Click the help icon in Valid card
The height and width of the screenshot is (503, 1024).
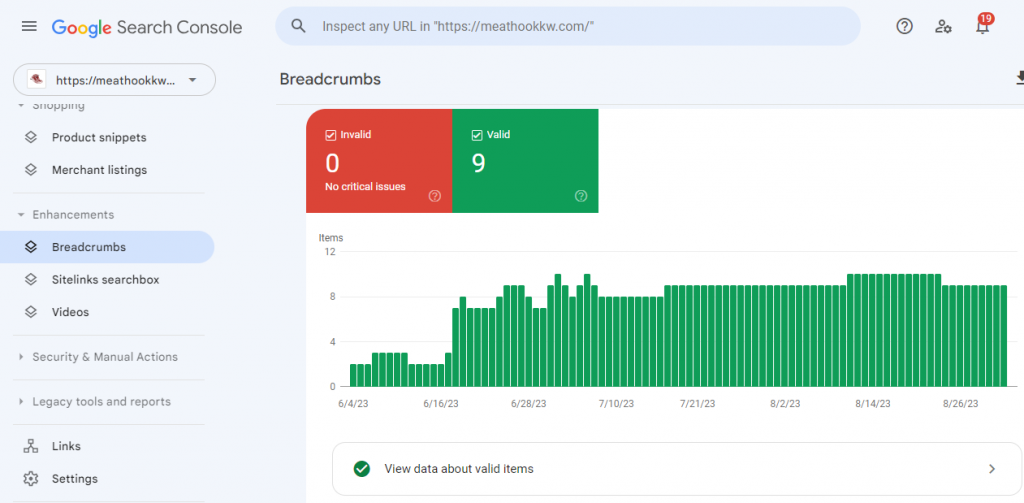tap(581, 196)
